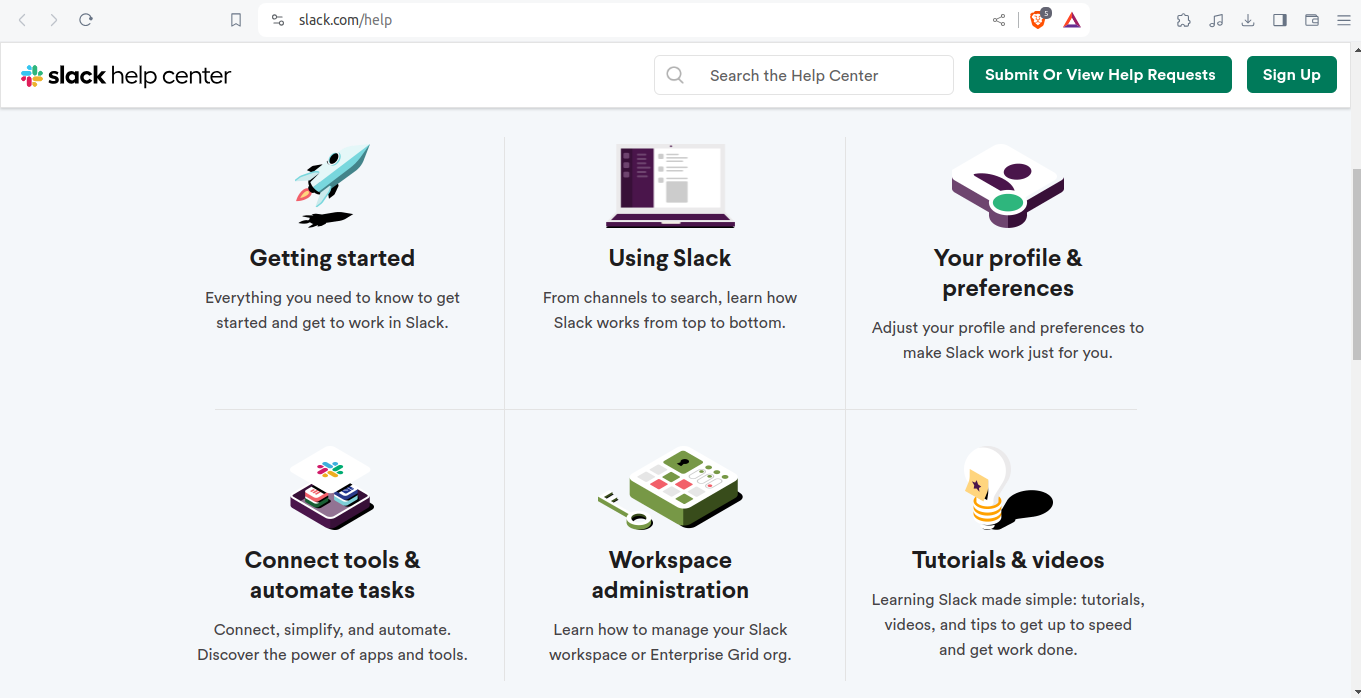Click the browser back arrow
1361x698 pixels.
pos(22,20)
